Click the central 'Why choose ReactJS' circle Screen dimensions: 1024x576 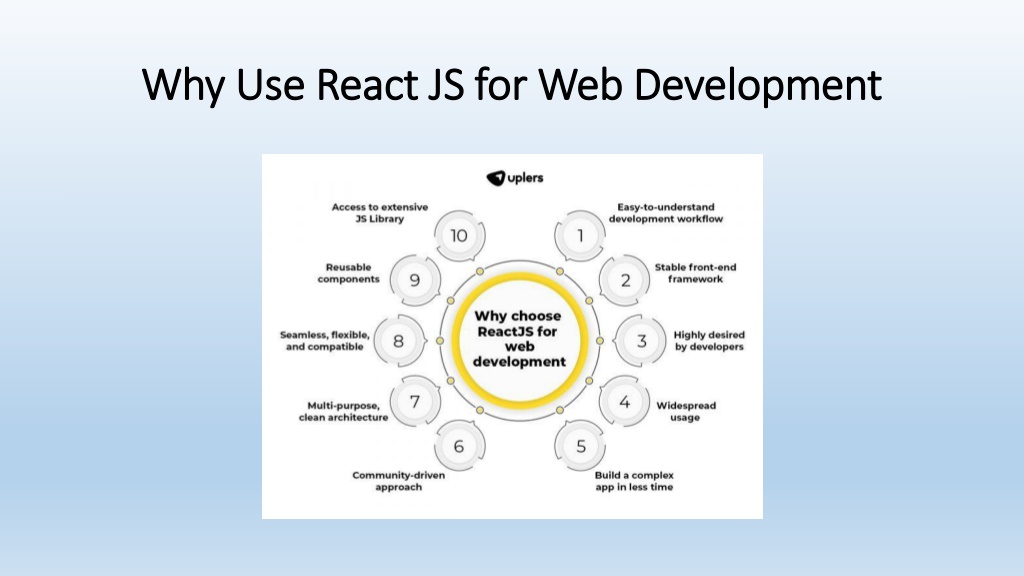coord(520,338)
